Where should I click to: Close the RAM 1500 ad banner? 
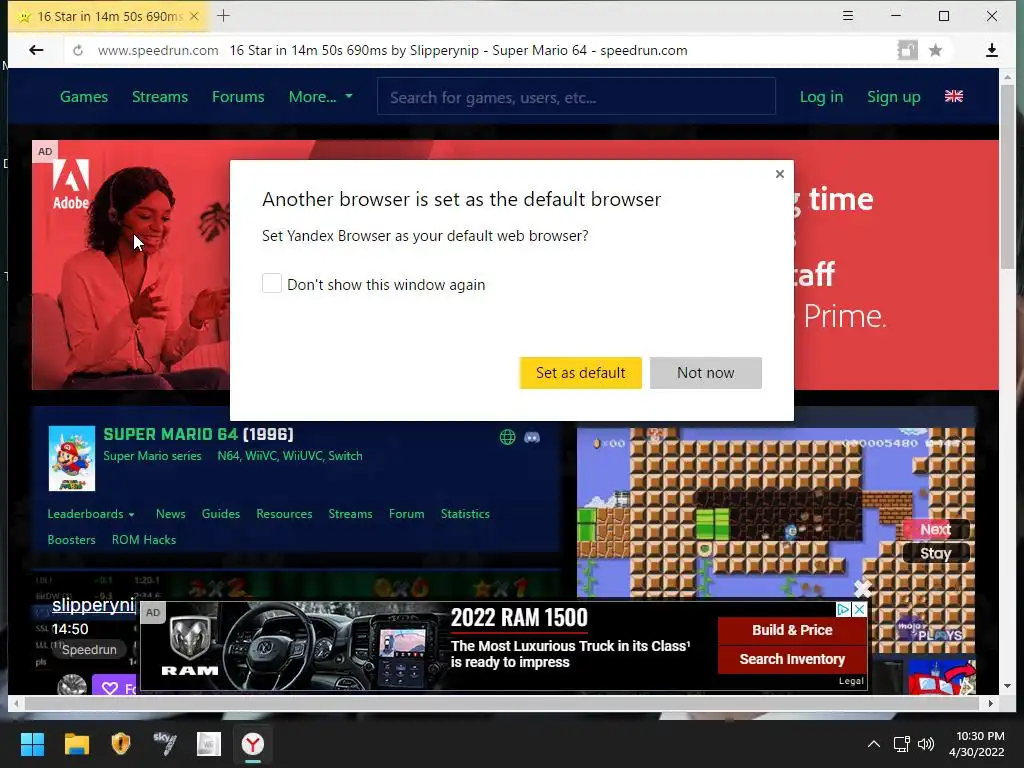(x=859, y=609)
